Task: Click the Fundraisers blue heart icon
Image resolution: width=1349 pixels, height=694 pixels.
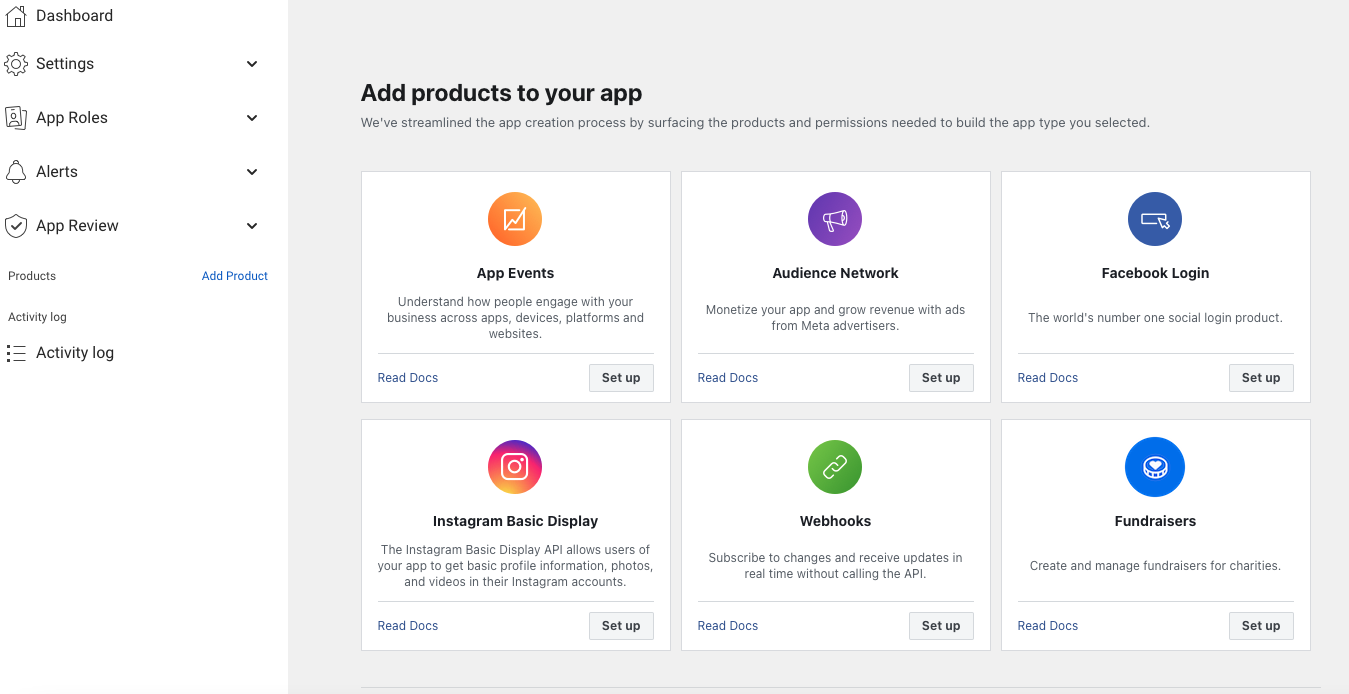Action: click(1155, 467)
